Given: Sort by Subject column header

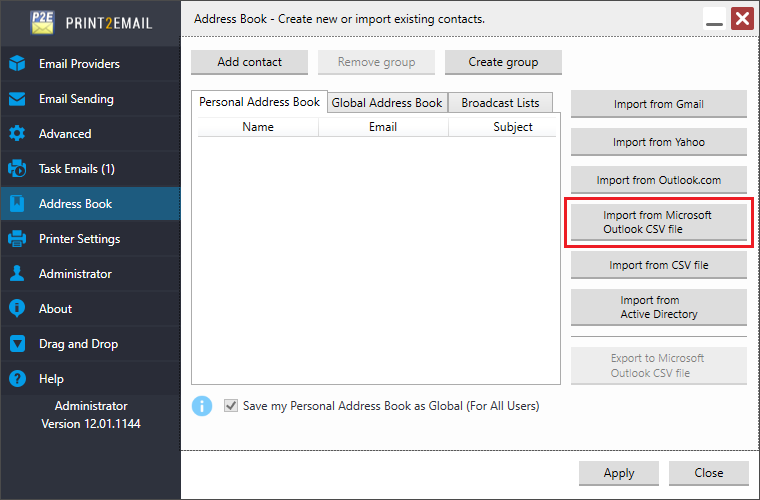Looking at the screenshot, I should (503, 127).
